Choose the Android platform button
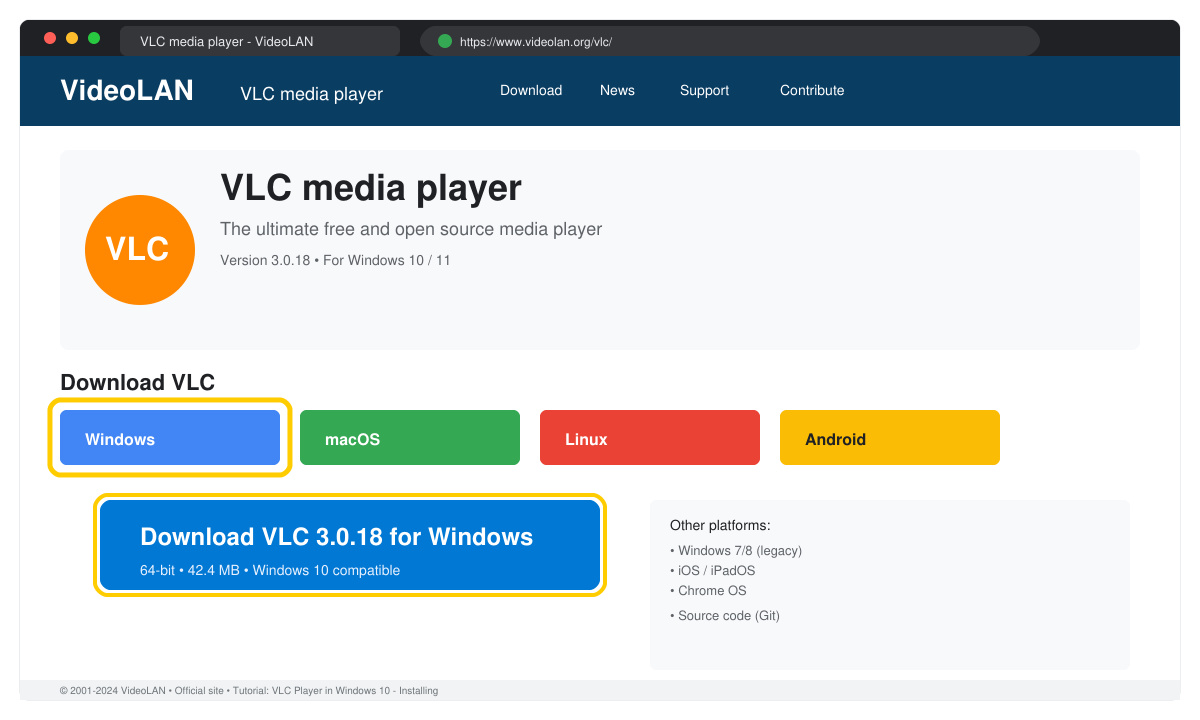 pos(890,438)
